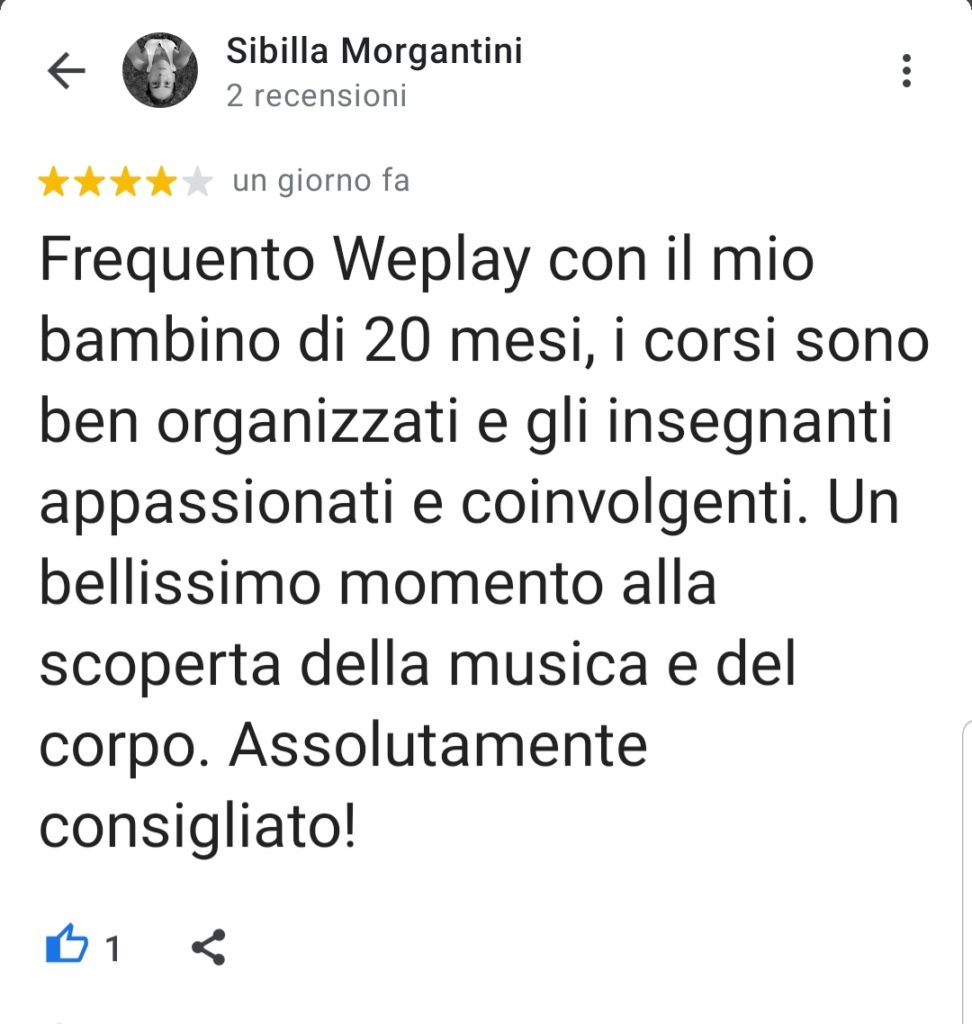Image resolution: width=972 pixels, height=1024 pixels.
Task: Click the like count number 1
Action: click(112, 948)
